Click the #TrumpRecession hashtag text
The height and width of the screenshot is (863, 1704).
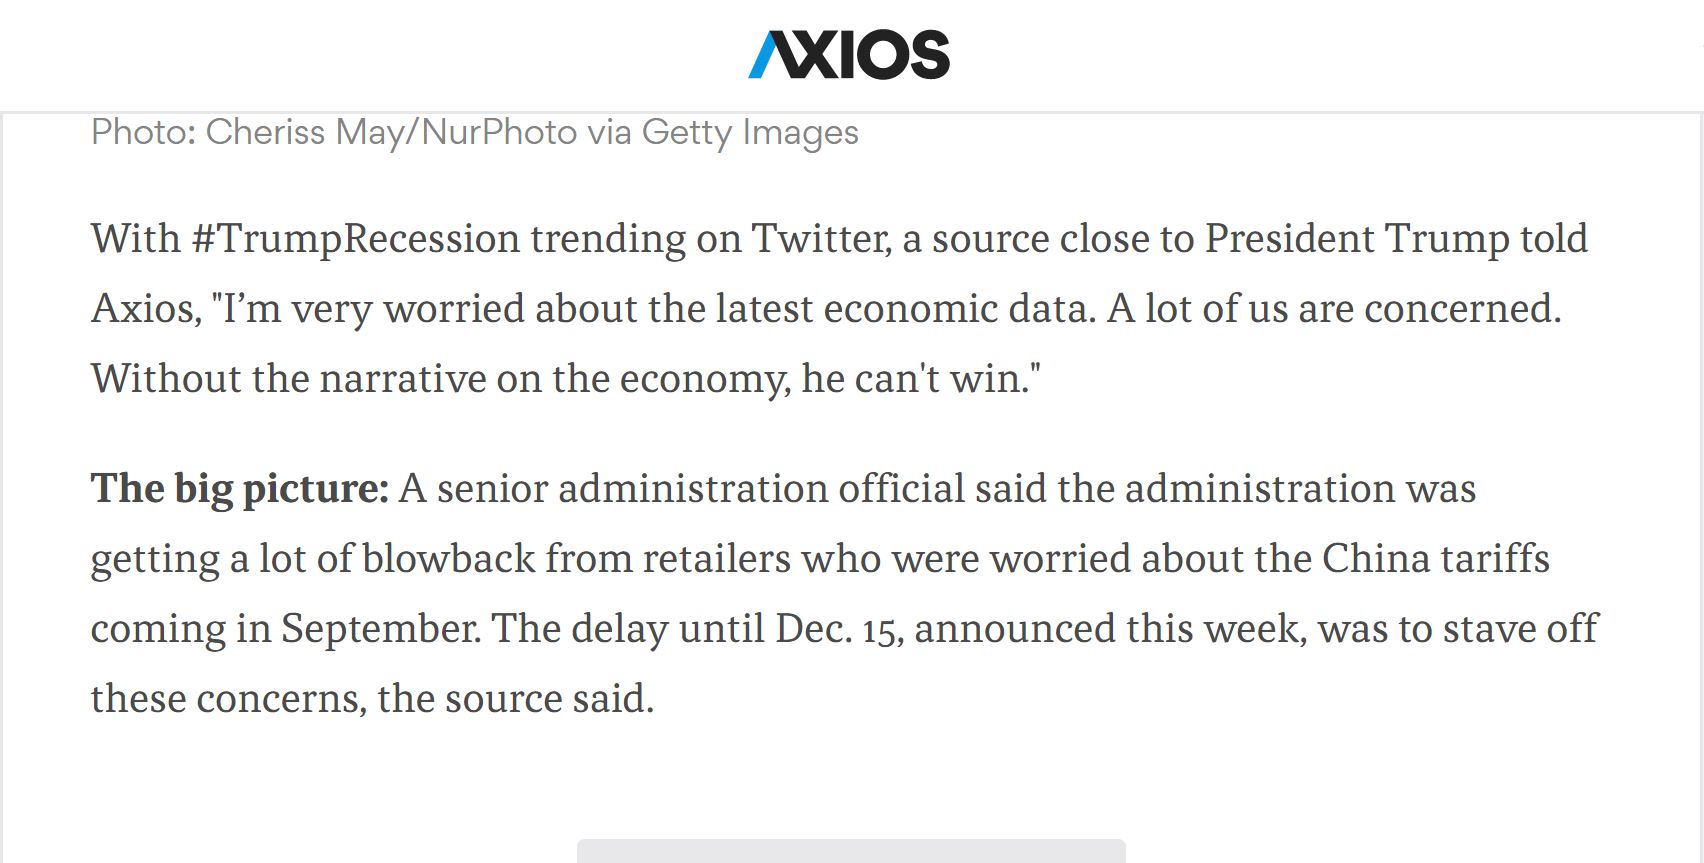pos(356,240)
